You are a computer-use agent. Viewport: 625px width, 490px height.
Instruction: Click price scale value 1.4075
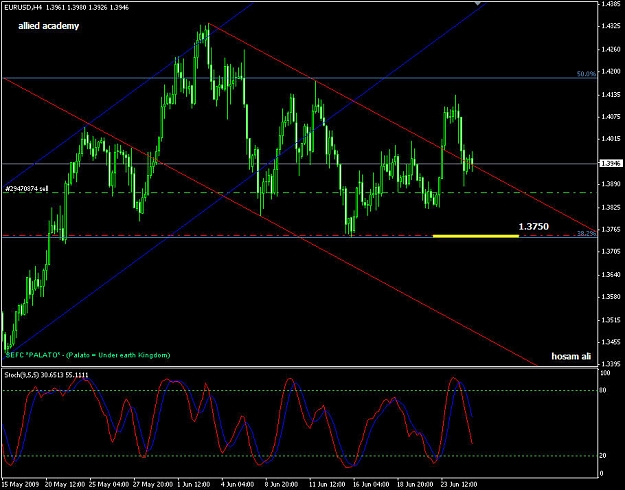point(612,117)
